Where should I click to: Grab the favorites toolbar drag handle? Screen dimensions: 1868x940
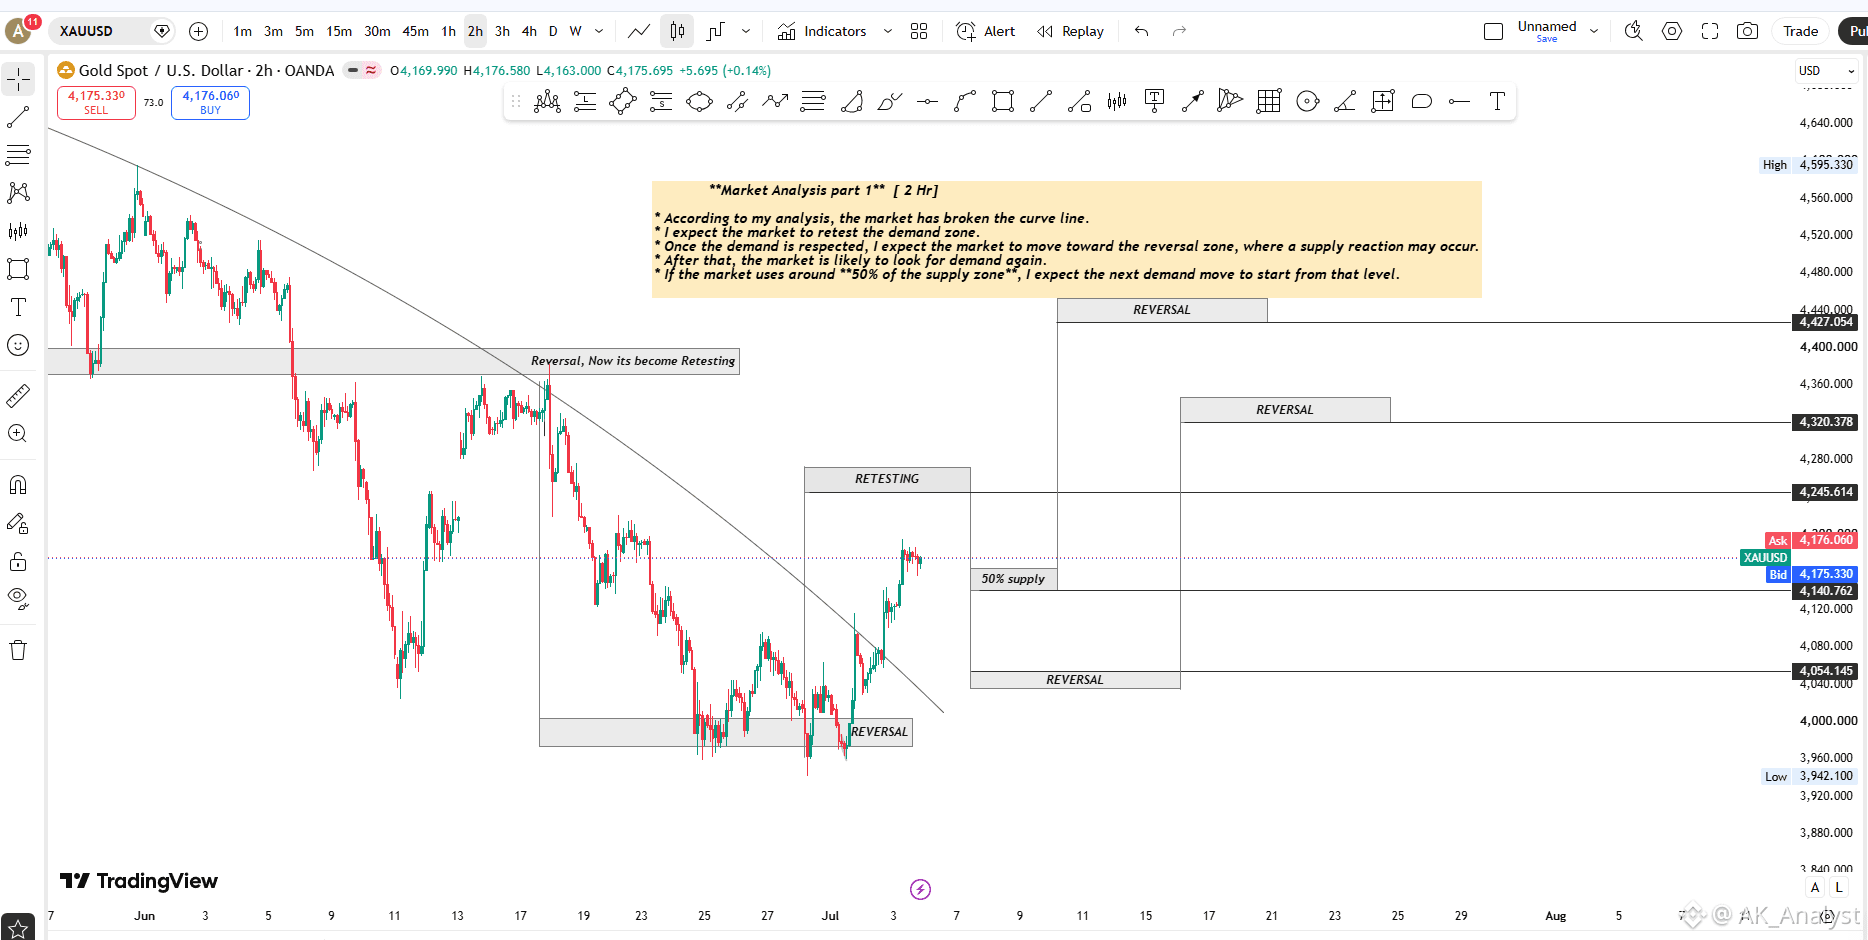516,101
